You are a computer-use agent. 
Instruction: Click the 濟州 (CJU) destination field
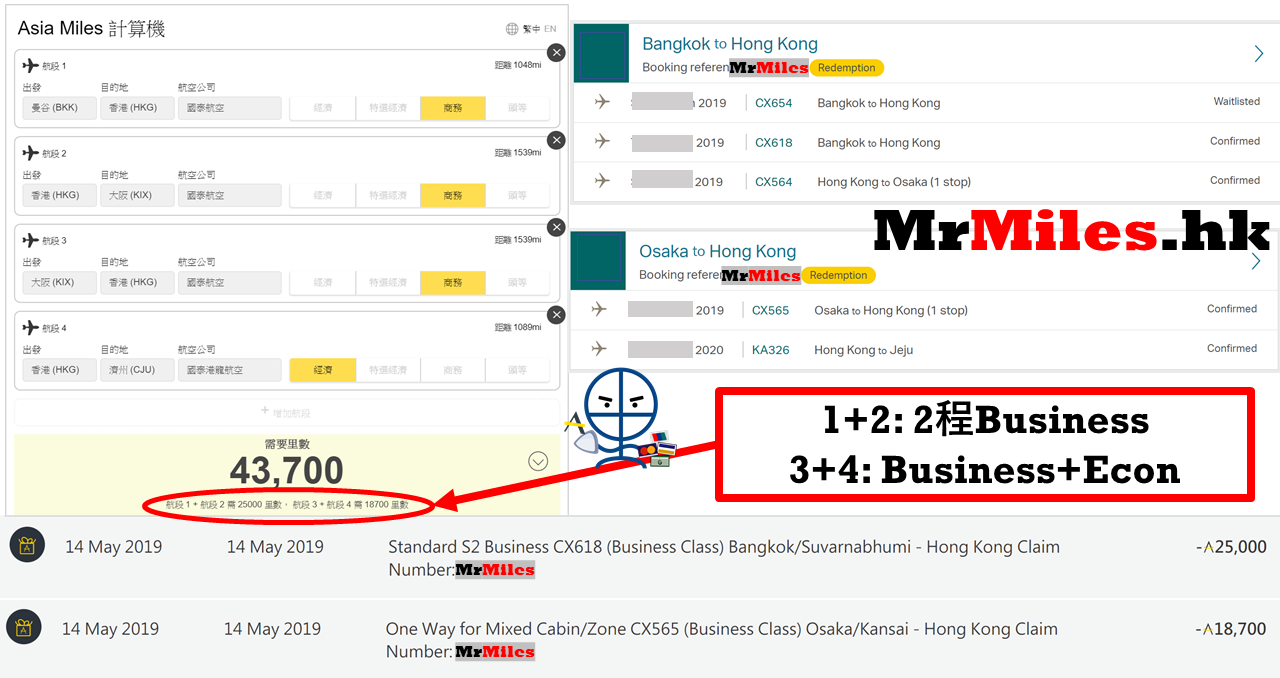point(137,370)
